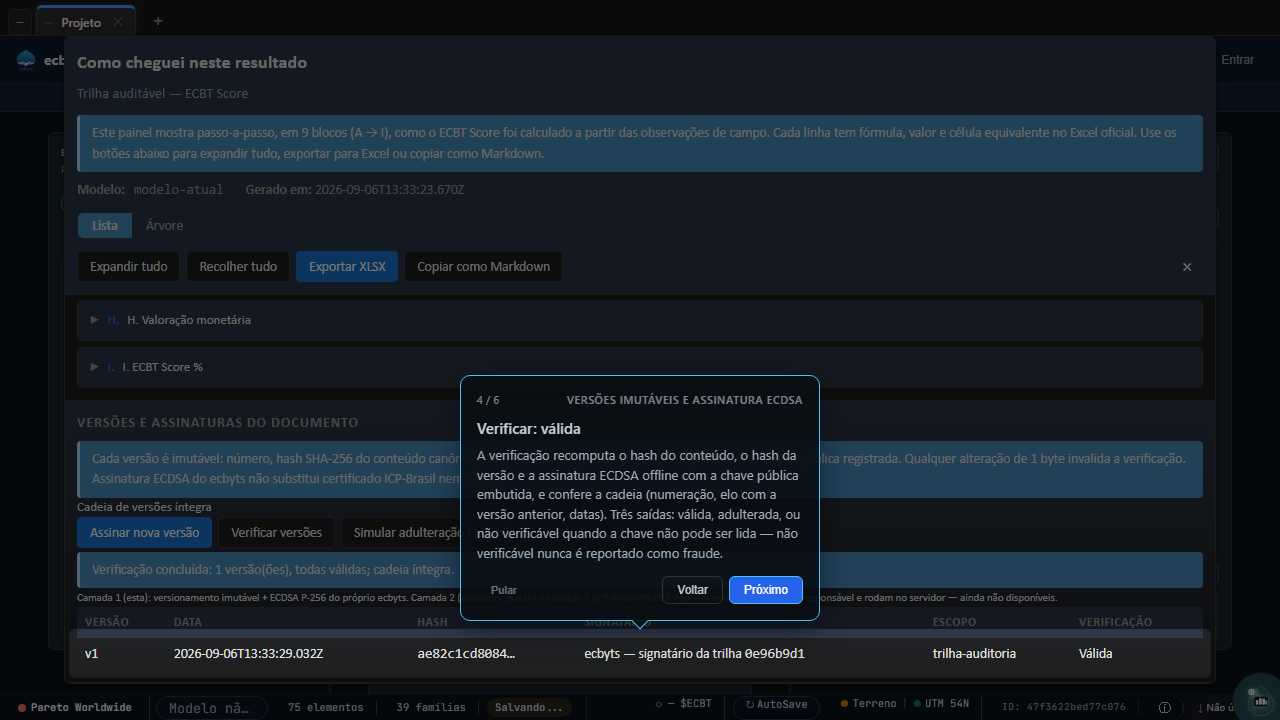1280x720 pixels.
Task: Click the trilha-auditoria scope cell
Action: pos(974,654)
